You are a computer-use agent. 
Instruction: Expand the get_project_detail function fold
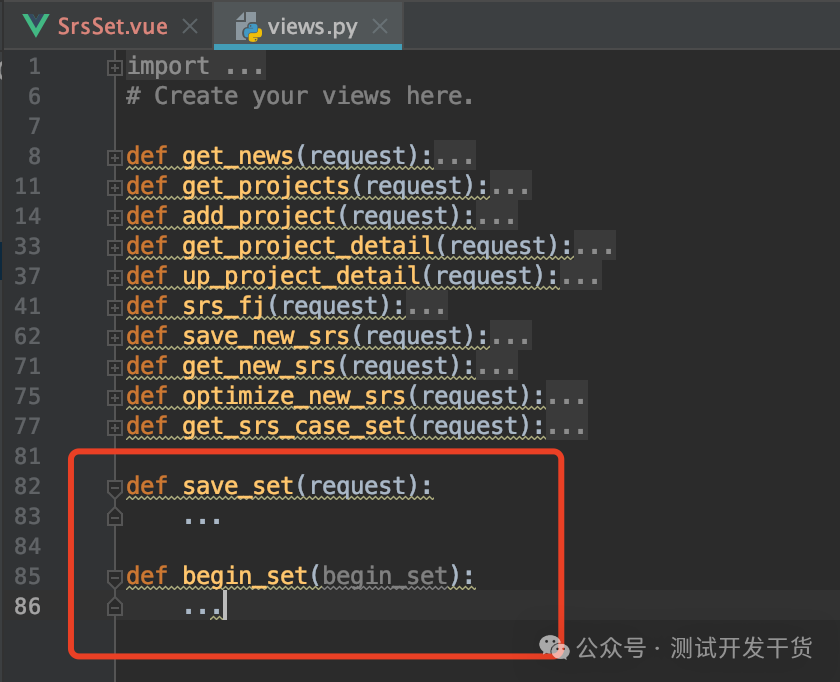coord(114,248)
